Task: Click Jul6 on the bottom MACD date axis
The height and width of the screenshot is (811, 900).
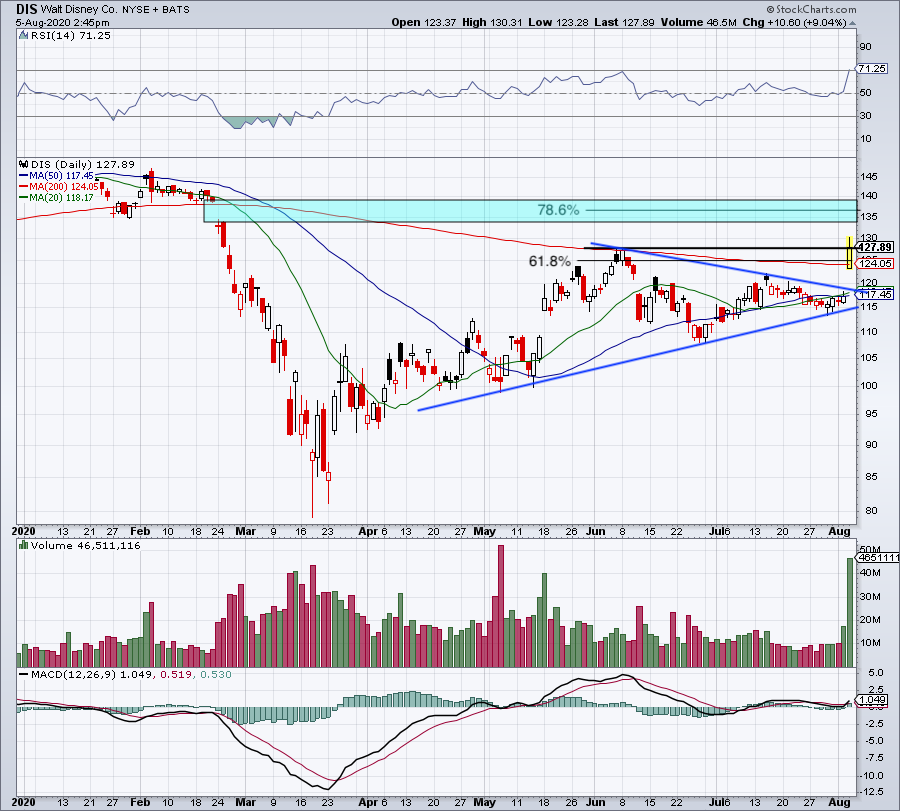Action: click(720, 802)
